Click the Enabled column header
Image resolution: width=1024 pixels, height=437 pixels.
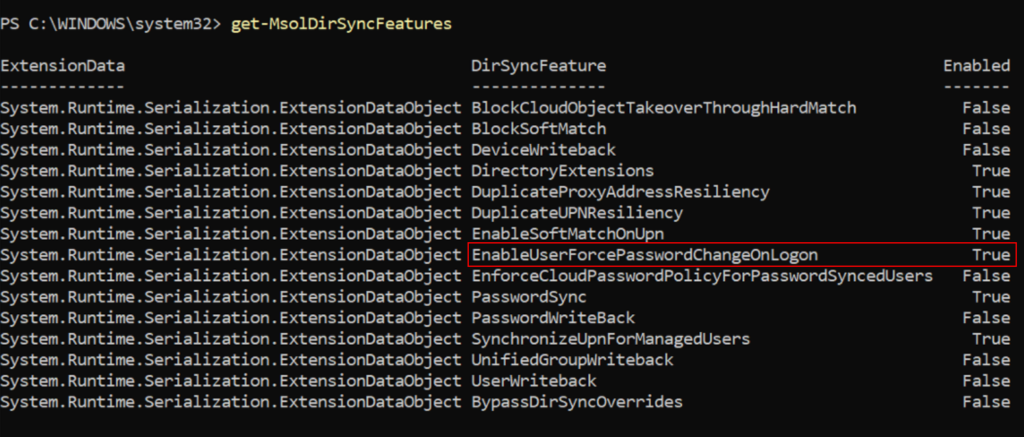[976, 65]
